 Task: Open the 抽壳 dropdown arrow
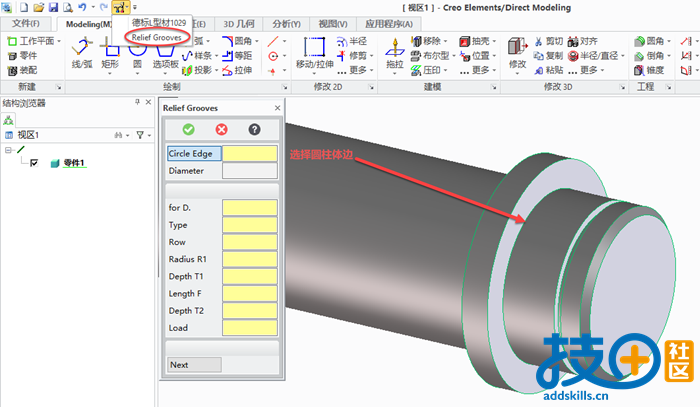coord(494,42)
